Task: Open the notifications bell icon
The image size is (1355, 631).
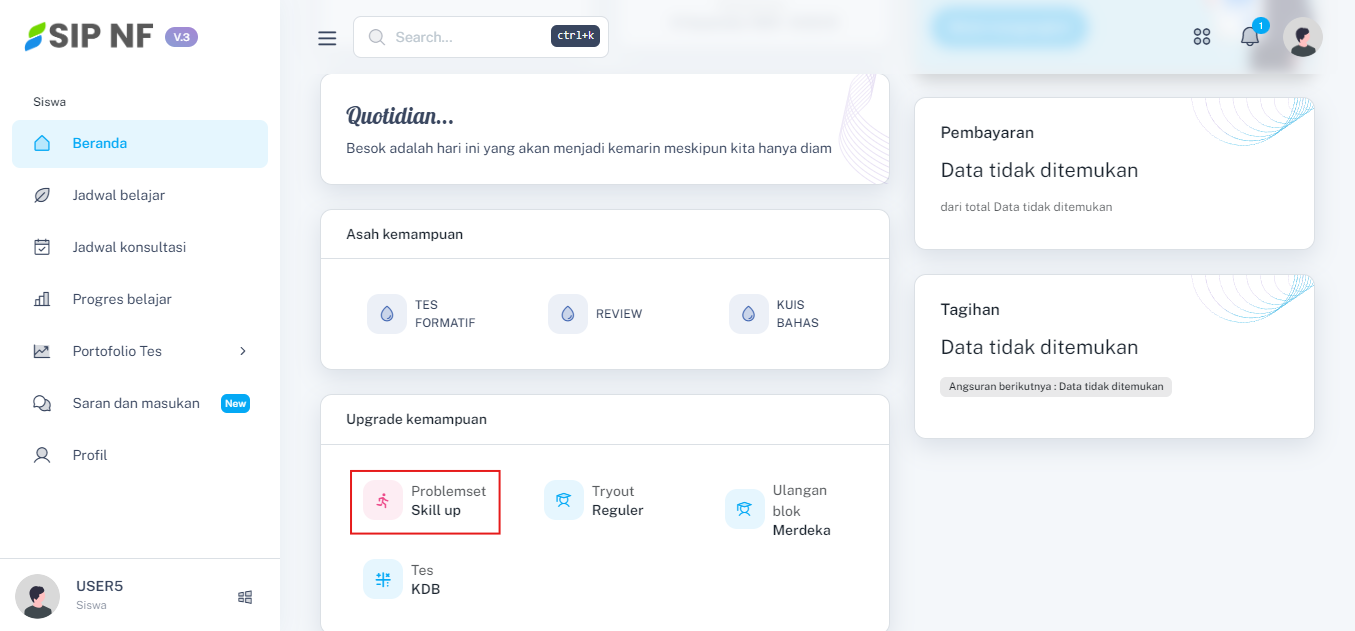Action: pyautogui.click(x=1250, y=37)
